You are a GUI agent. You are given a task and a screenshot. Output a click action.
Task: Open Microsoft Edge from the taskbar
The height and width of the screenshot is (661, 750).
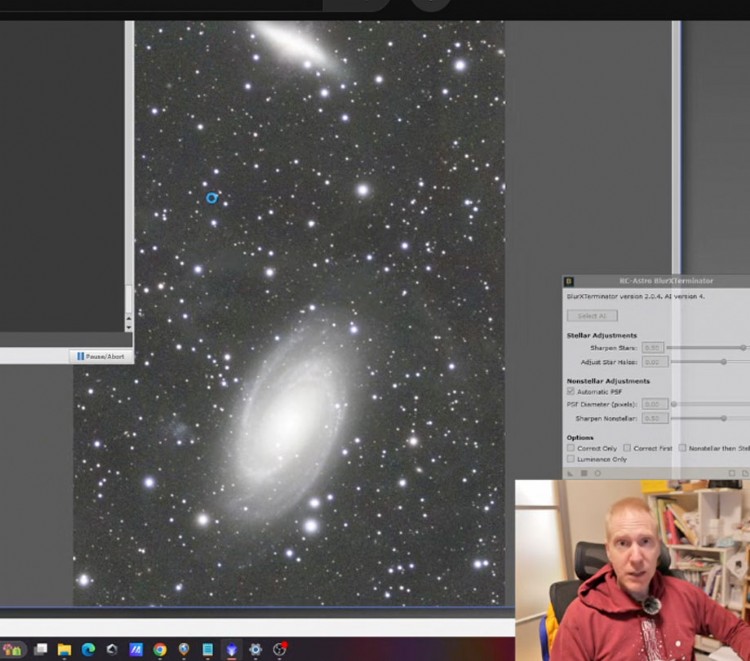click(88, 650)
